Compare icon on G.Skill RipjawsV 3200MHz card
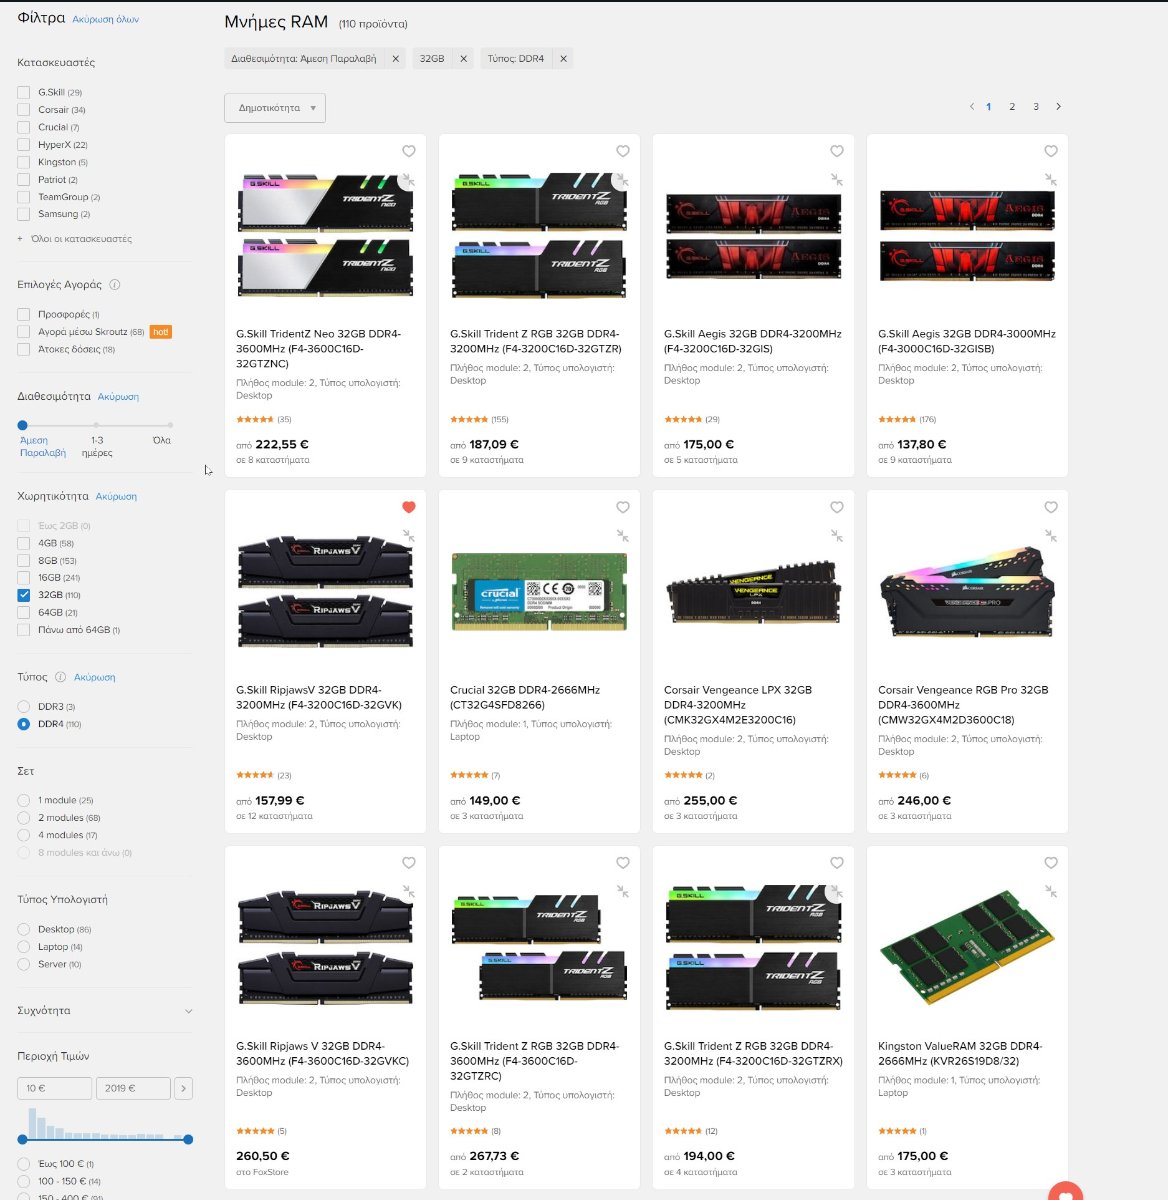Screen dimensions: 1168x1200 [x=409, y=536]
